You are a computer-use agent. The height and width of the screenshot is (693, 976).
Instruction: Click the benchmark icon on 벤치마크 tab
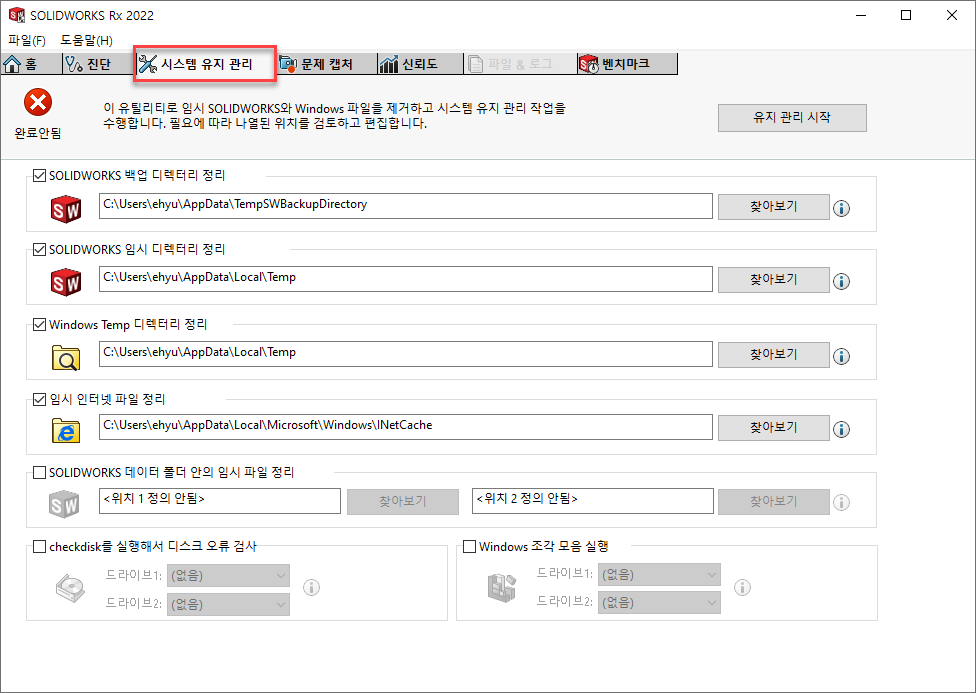[x=589, y=64]
